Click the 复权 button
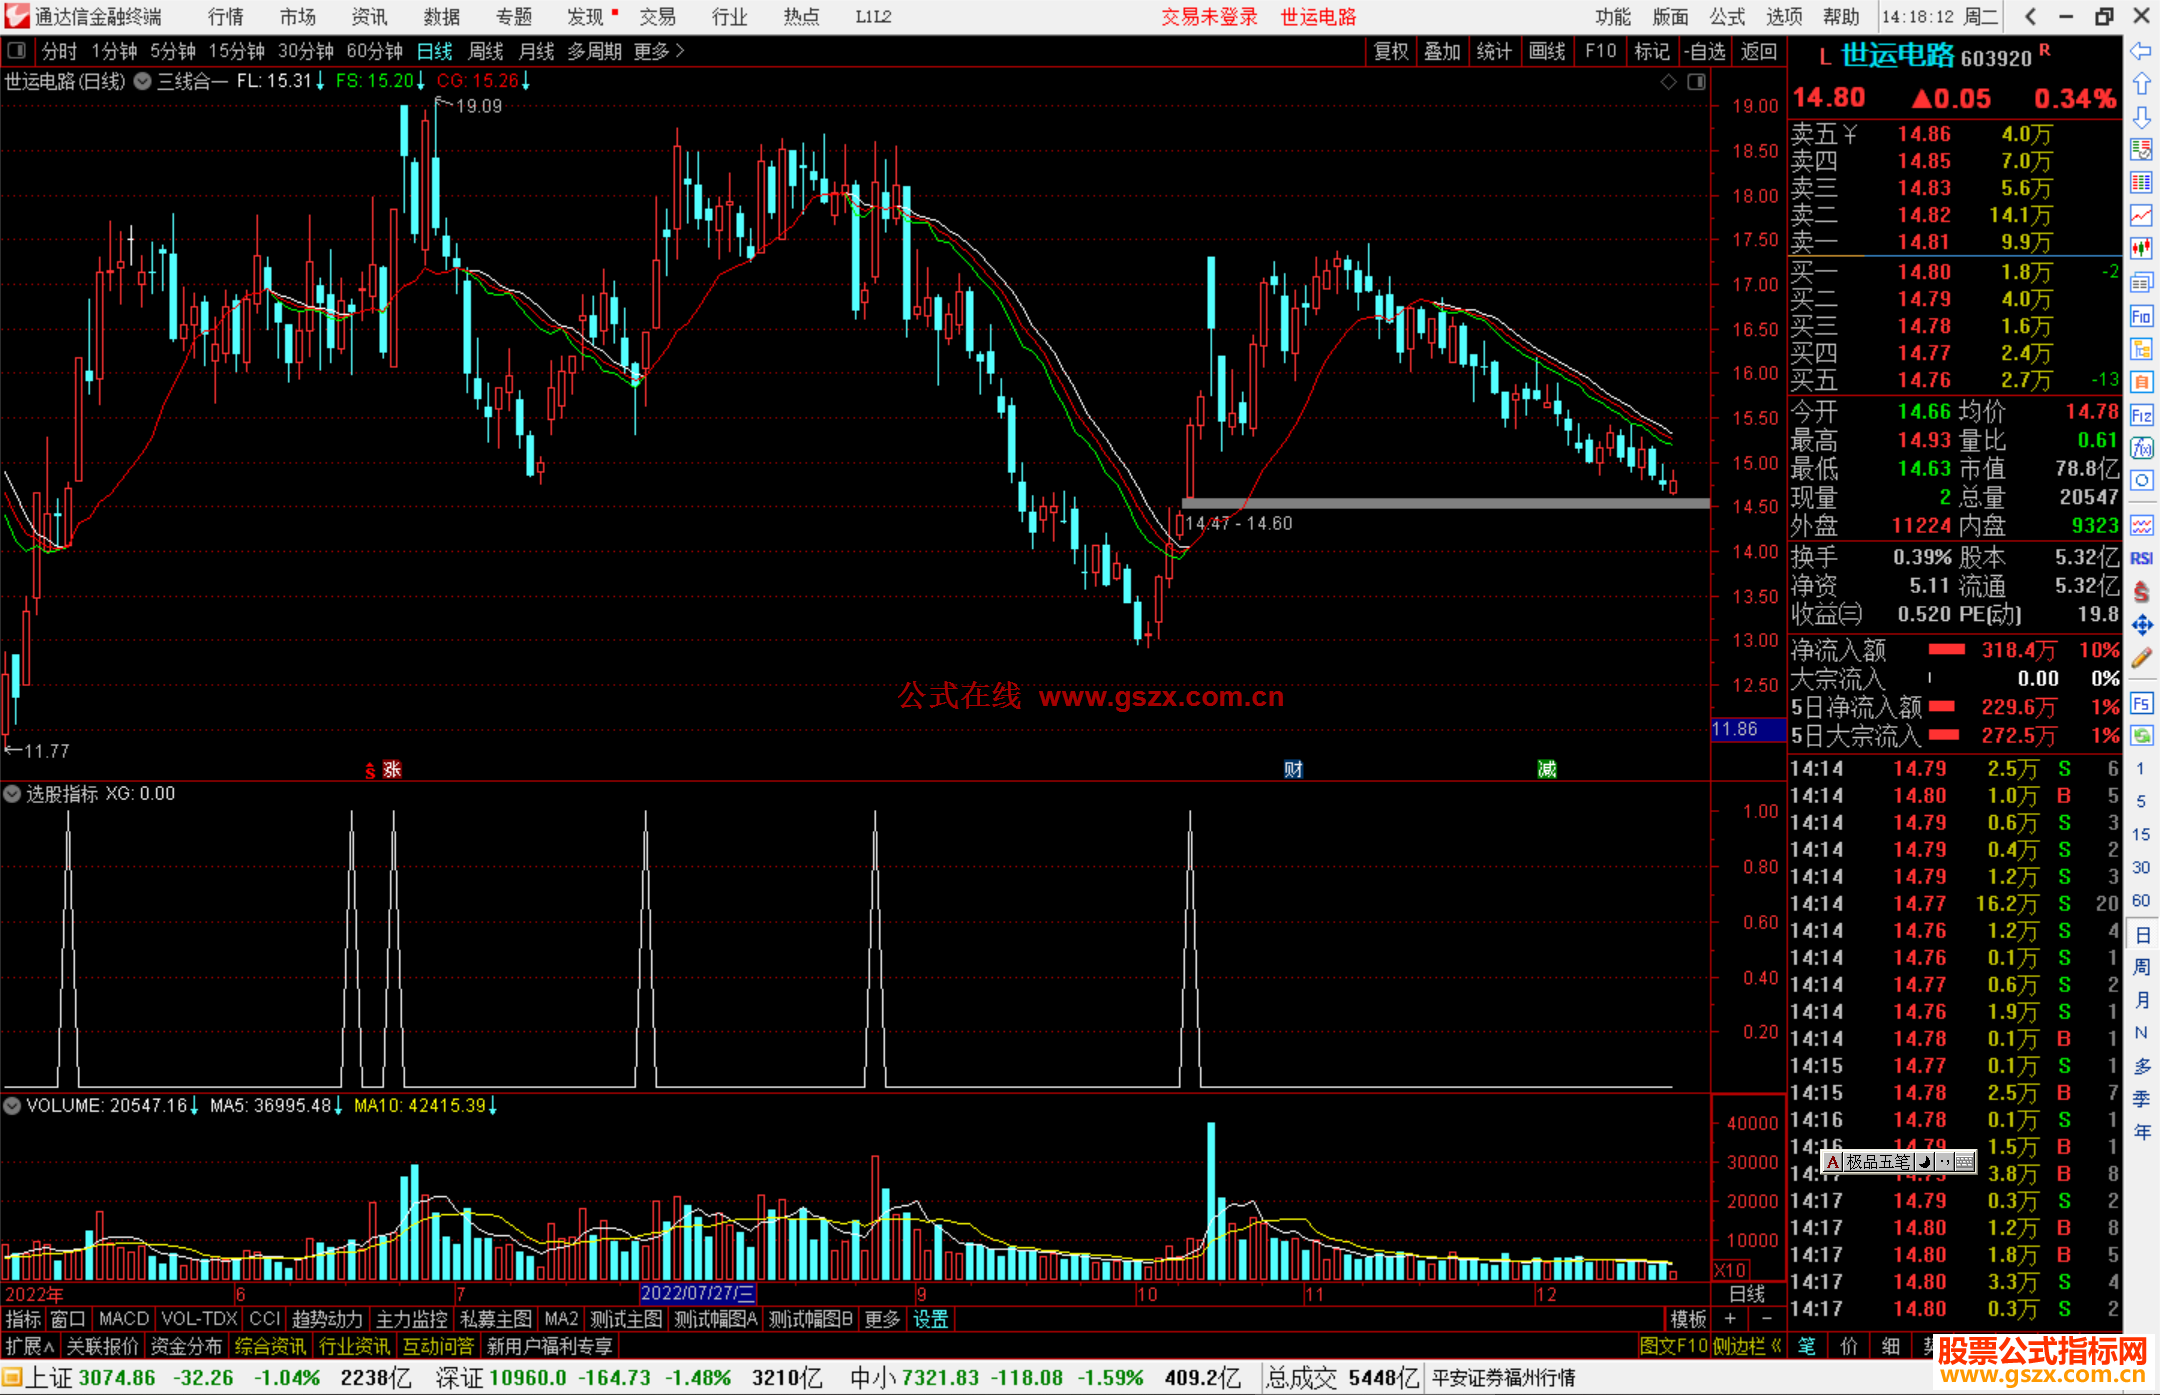2160x1395 pixels. point(1390,51)
